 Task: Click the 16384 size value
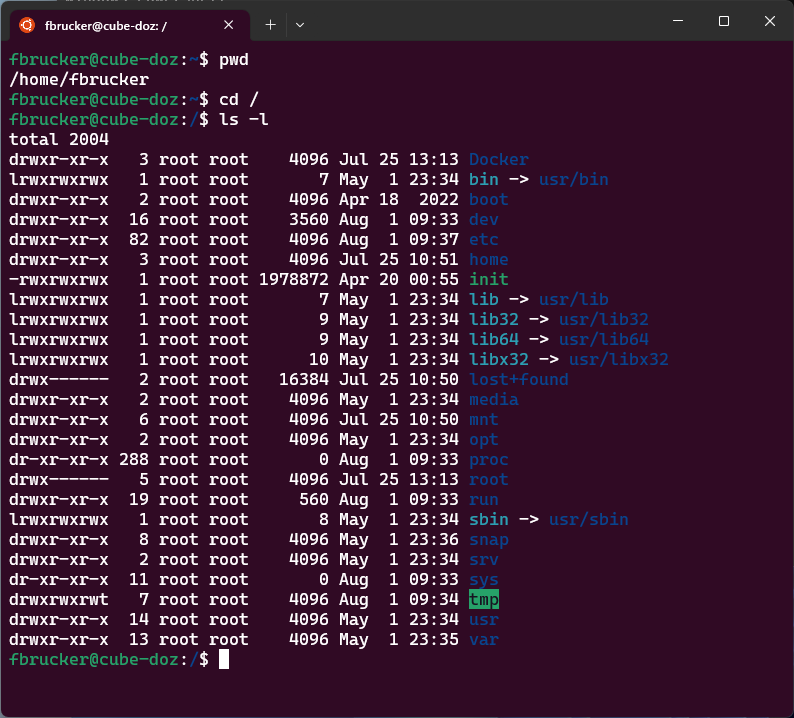pyautogui.click(x=304, y=379)
